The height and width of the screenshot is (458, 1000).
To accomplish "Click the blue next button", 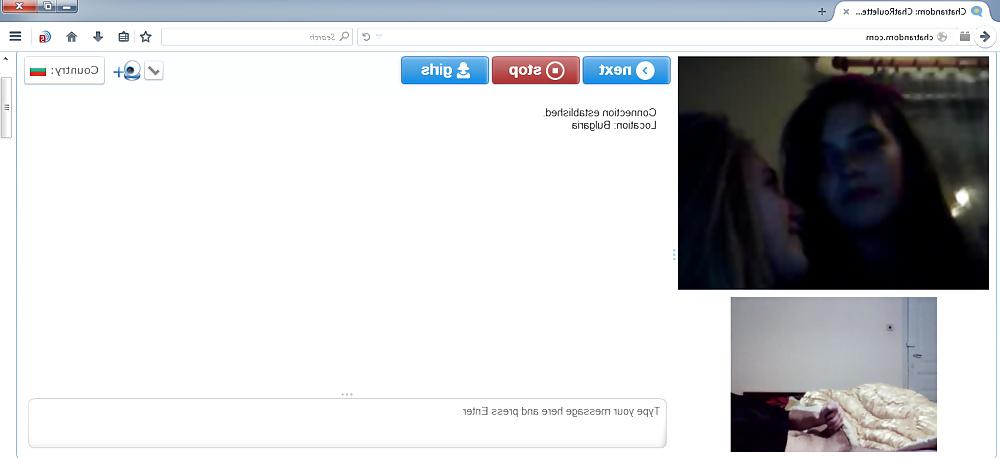I will (626, 70).
